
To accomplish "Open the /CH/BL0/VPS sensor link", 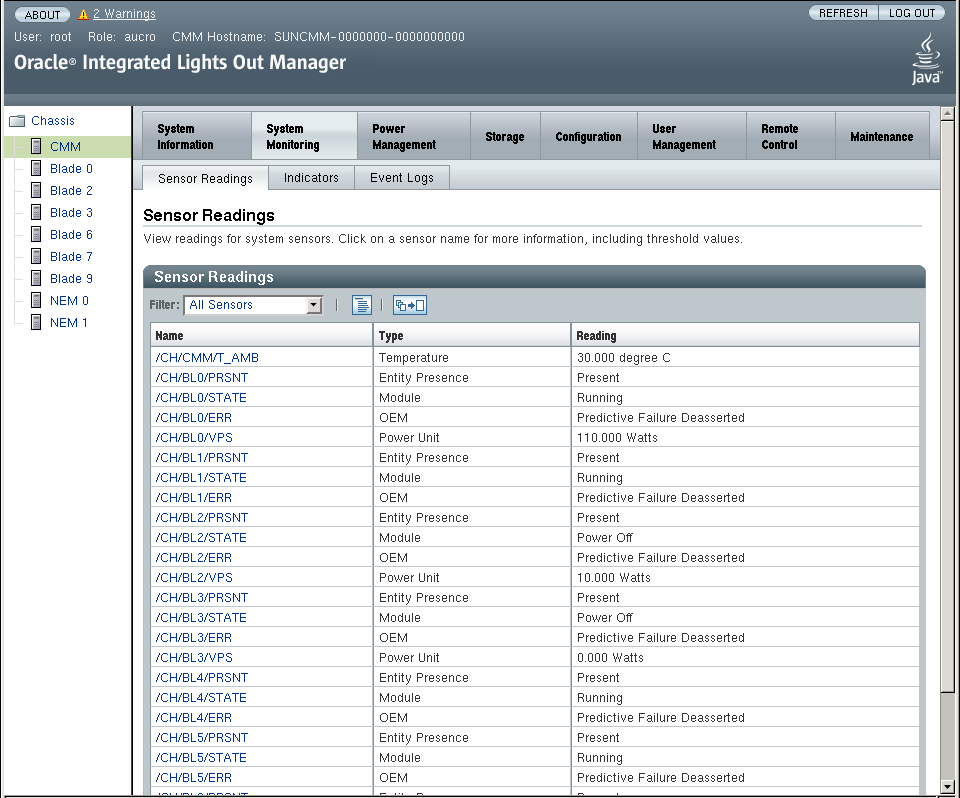I will pyautogui.click(x=193, y=438).
